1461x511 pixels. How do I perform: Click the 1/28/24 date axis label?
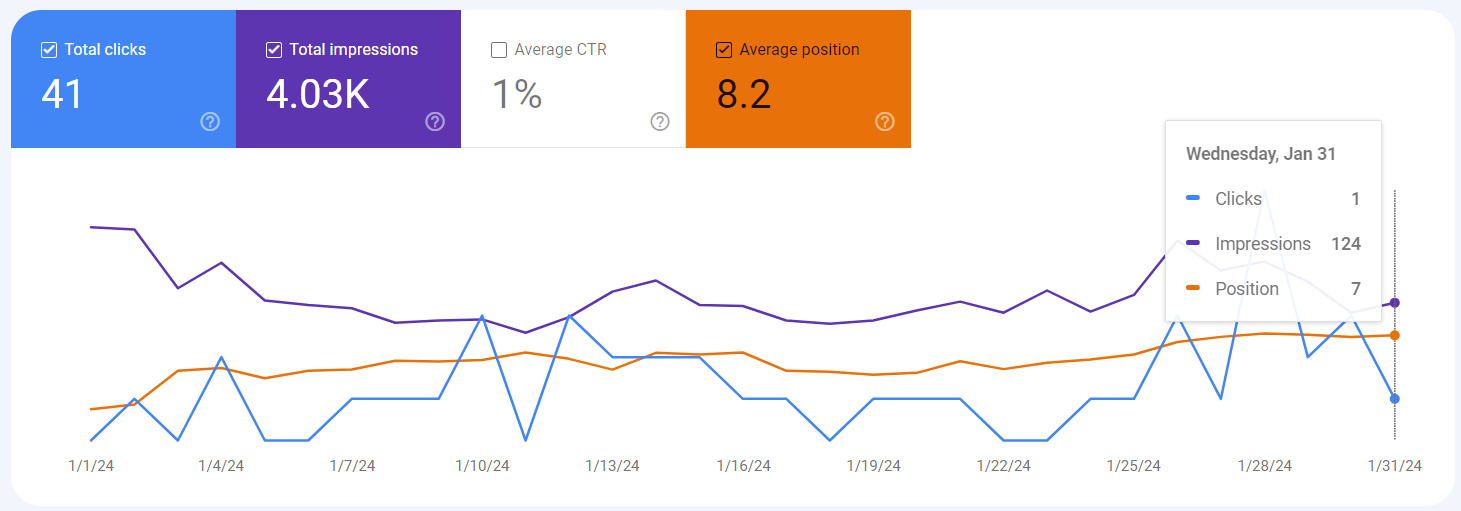[x=1264, y=466]
